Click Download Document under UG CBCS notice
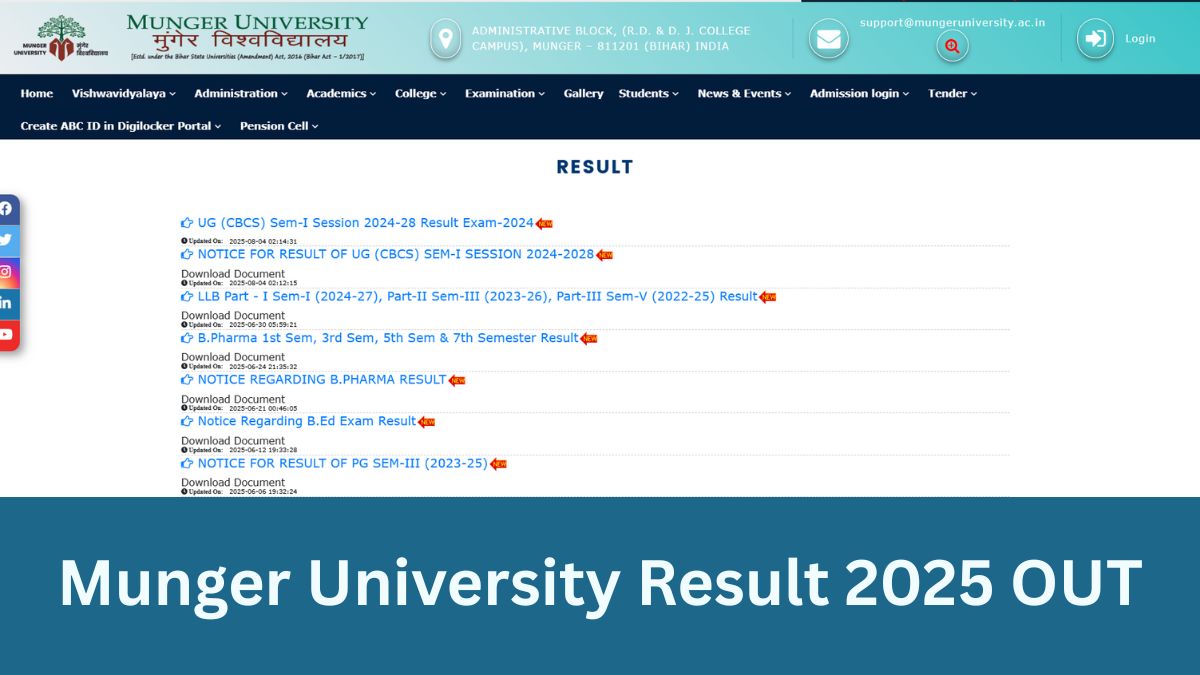Image resolution: width=1200 pixels, height=675 pixels. pyautogui.click(x=233, y=274)
